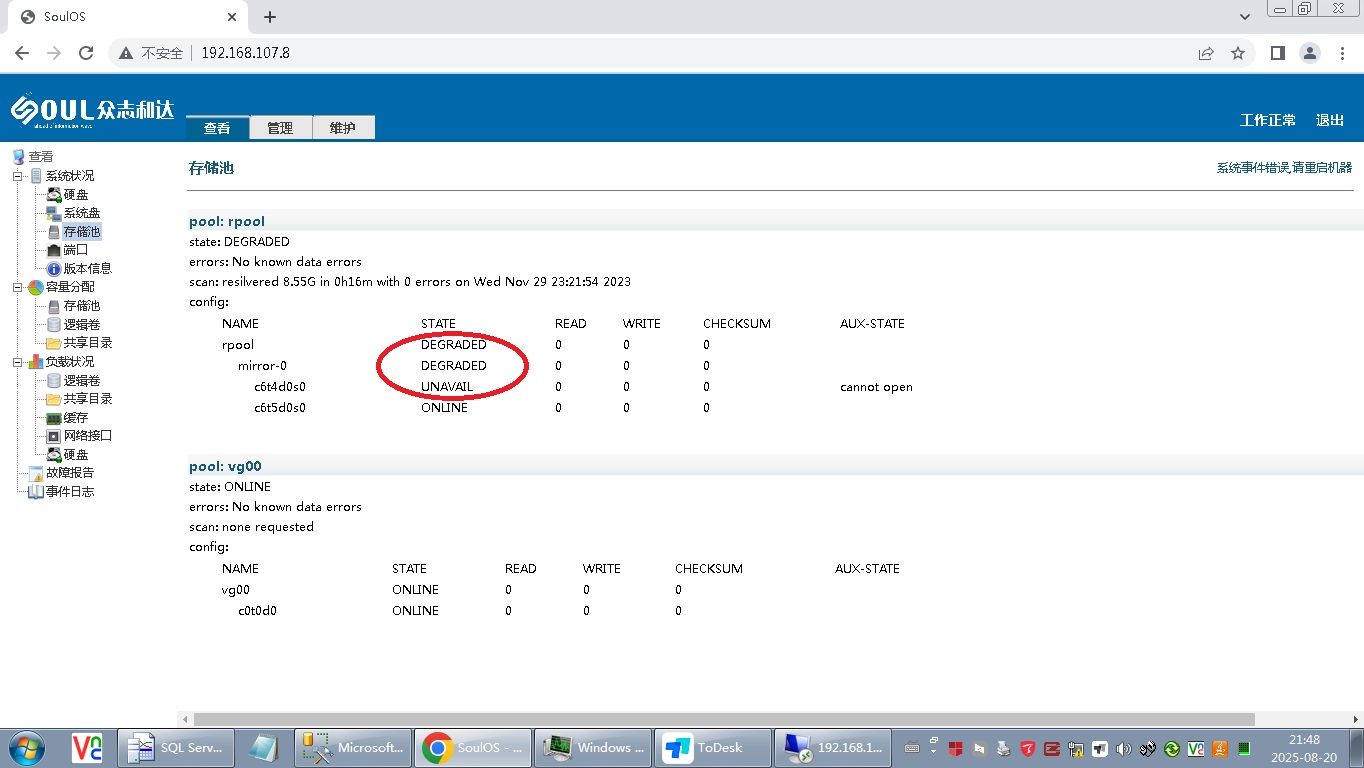Click the 存储池 page title
This screenshot has width=1364, height=768.
211,168
